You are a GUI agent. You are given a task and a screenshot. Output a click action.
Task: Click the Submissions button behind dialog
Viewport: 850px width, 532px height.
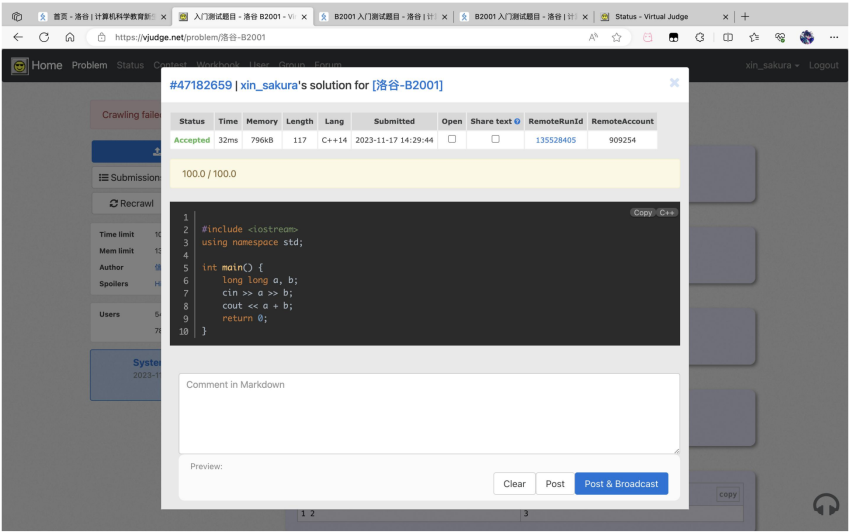pos(129,177)
